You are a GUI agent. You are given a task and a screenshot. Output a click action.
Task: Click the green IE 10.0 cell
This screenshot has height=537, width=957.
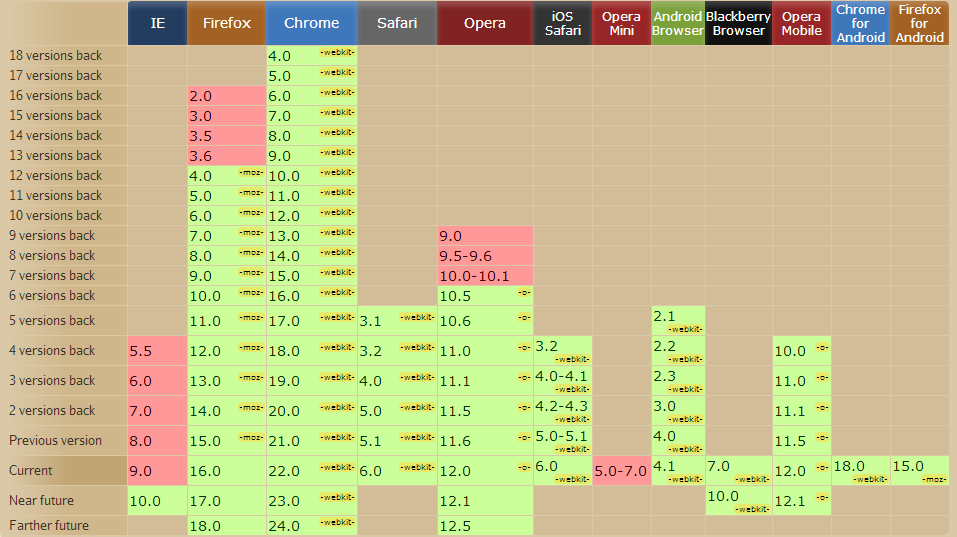click(157, 500)
